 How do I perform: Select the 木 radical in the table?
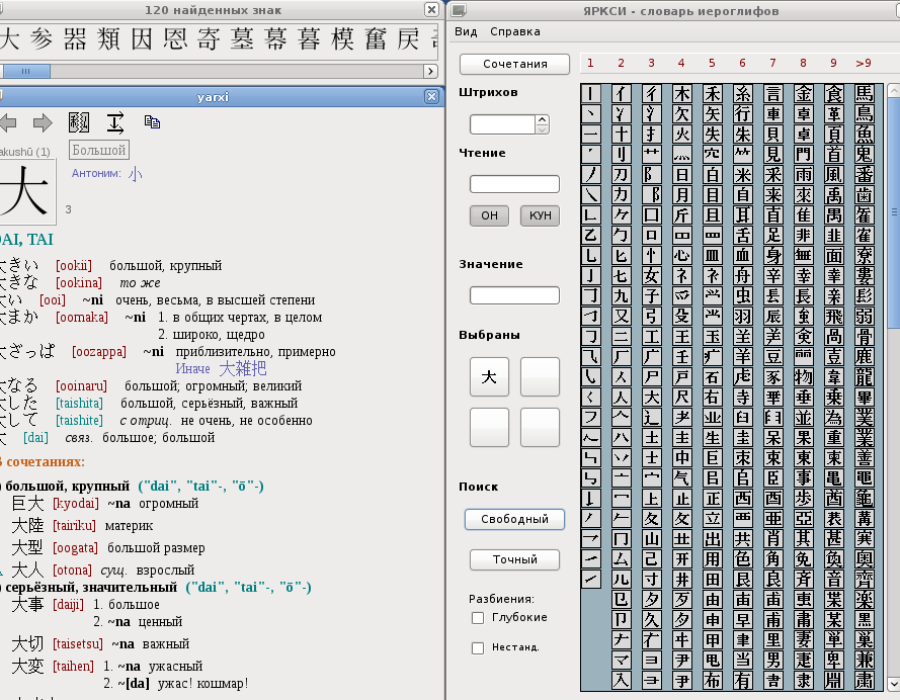[x=682, y=94]
